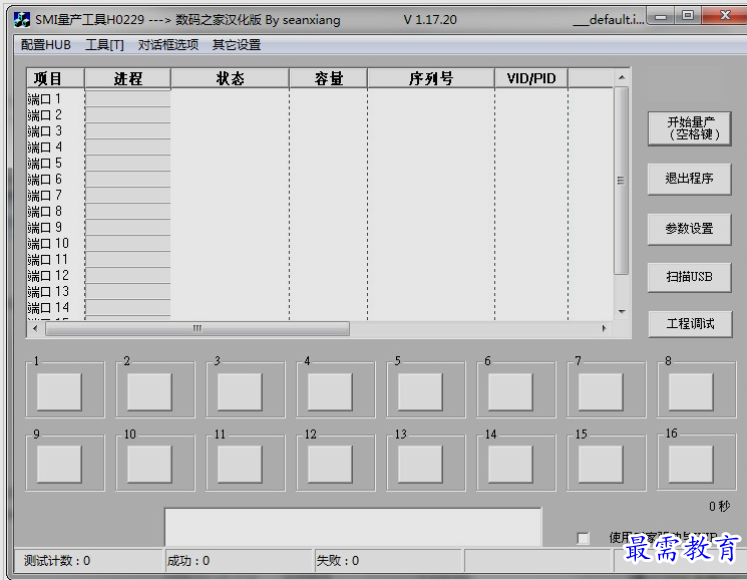Click the port 1 status box
747x580 pixels.
pyautogui.click(x=59, y=392)
